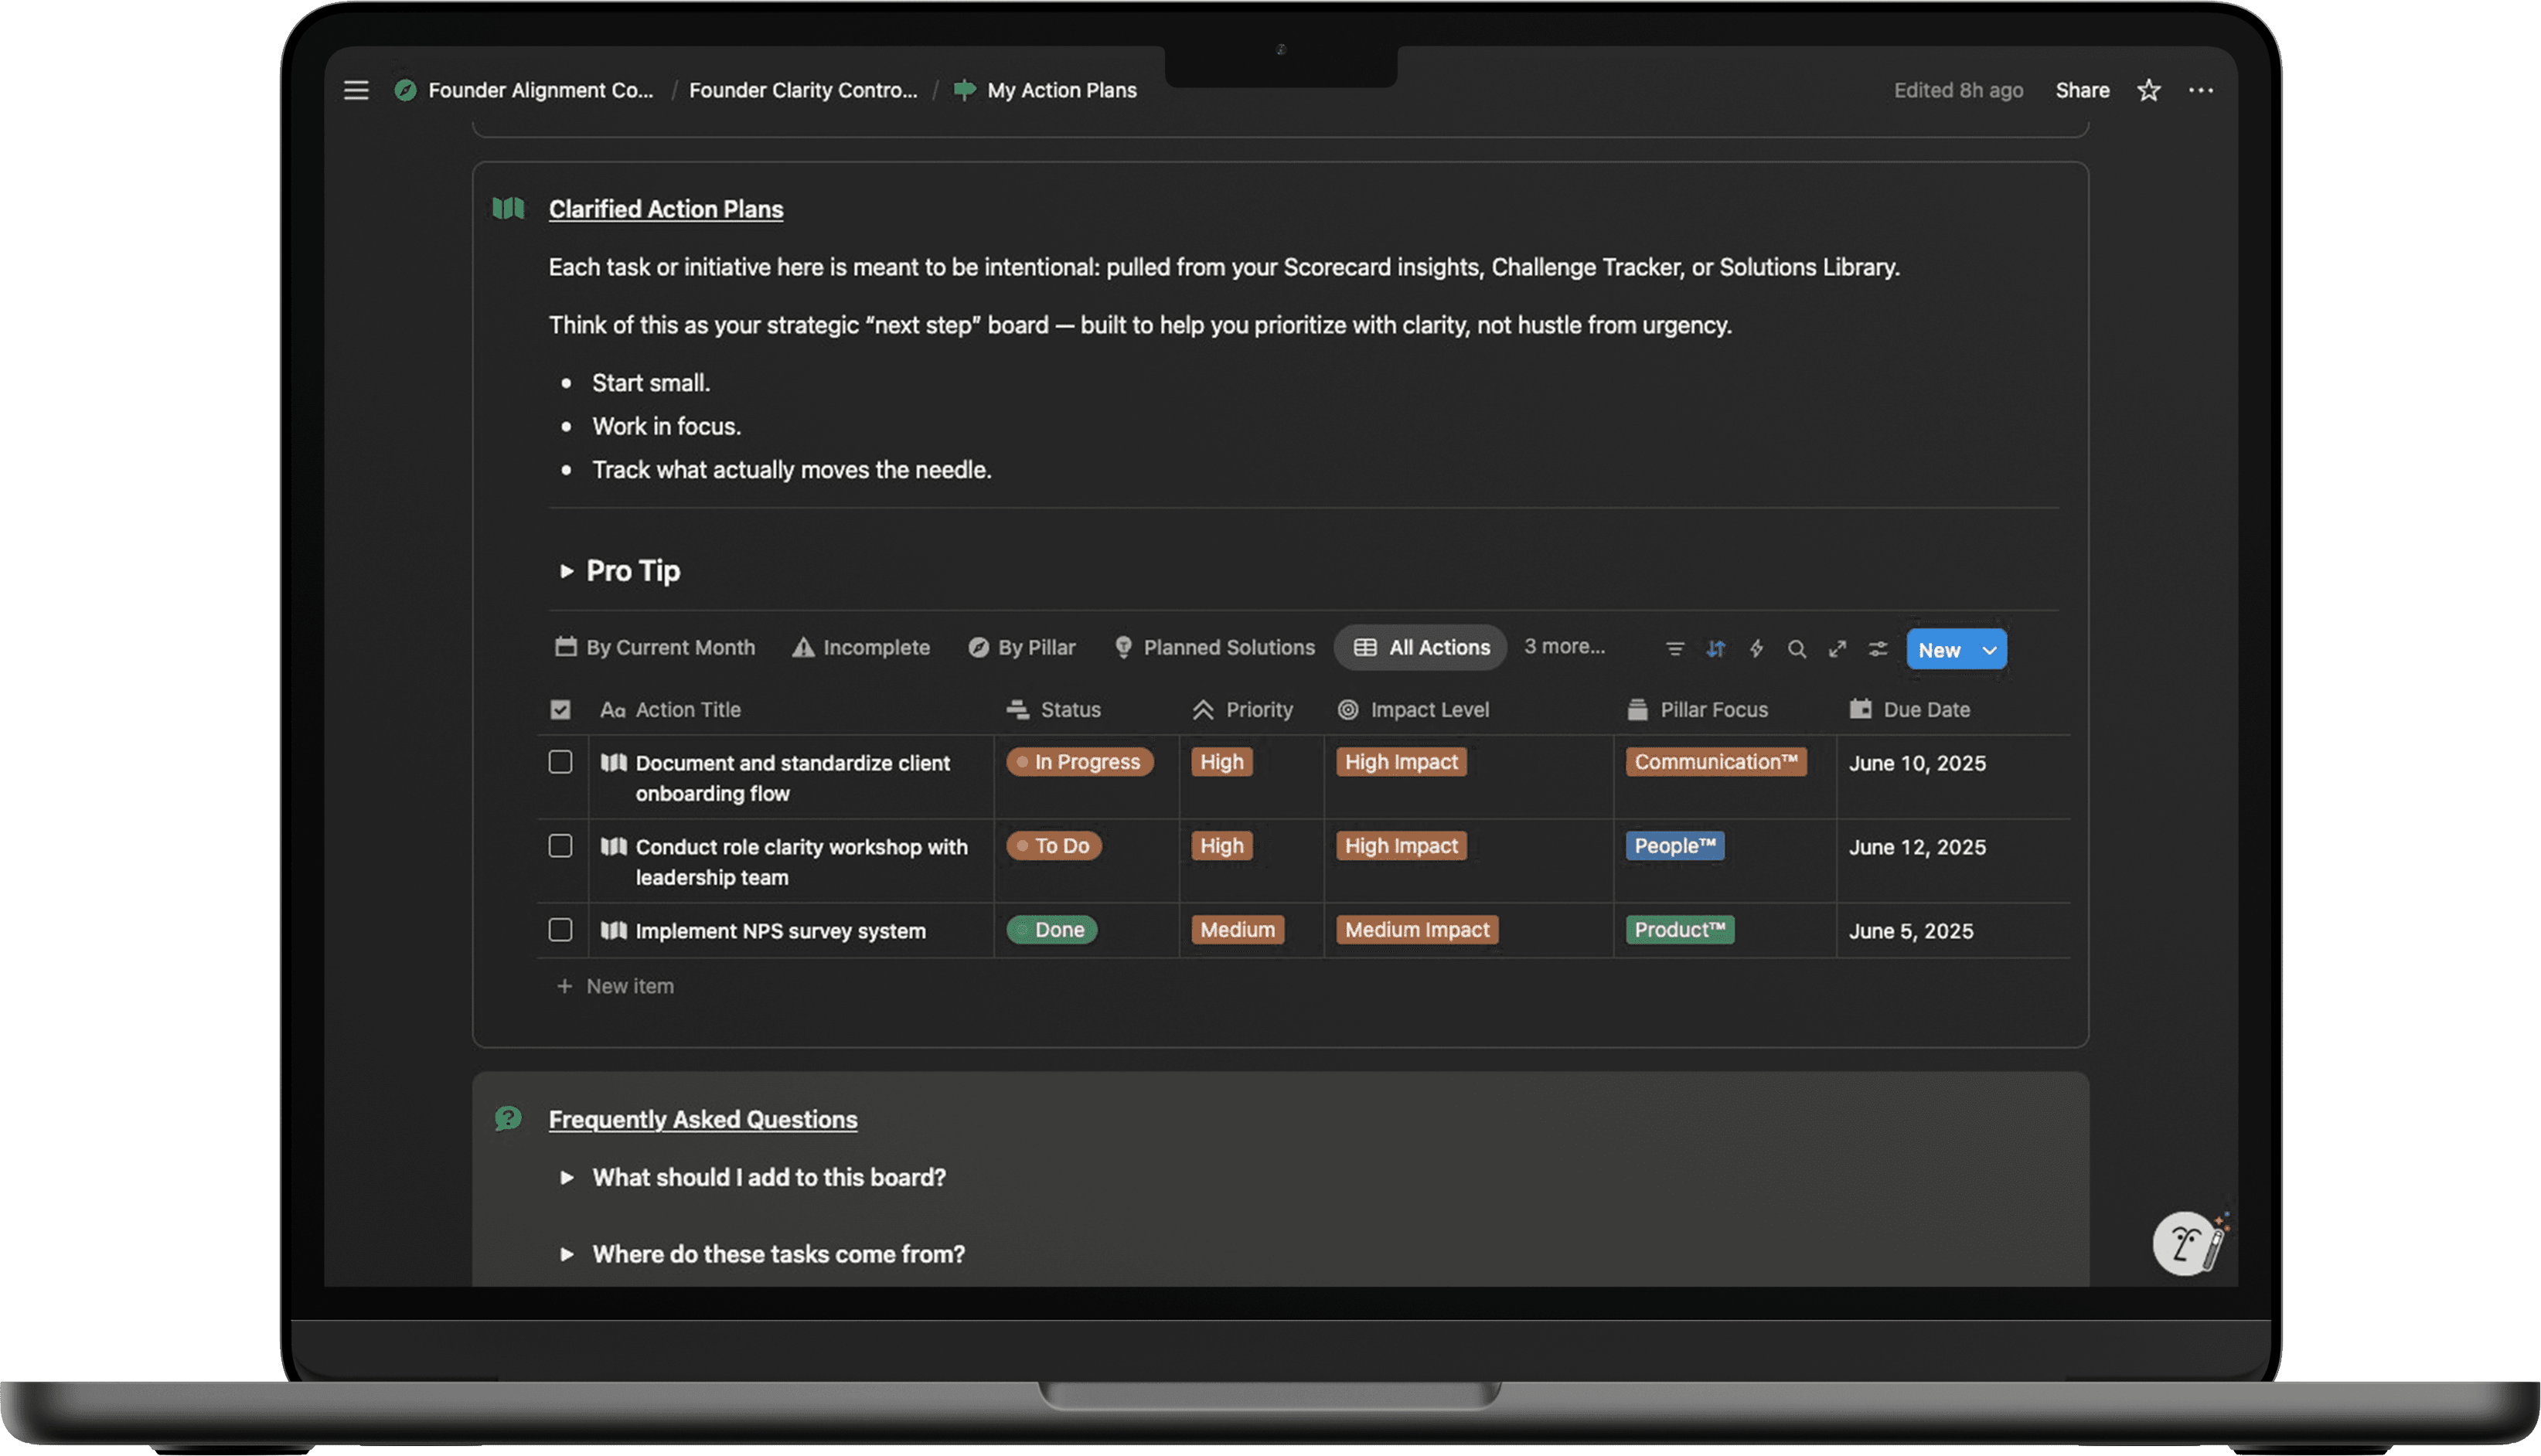Select the role clarity workshop row checkbox
This screenshot has height=1456, width=2541.
(560, 846)
